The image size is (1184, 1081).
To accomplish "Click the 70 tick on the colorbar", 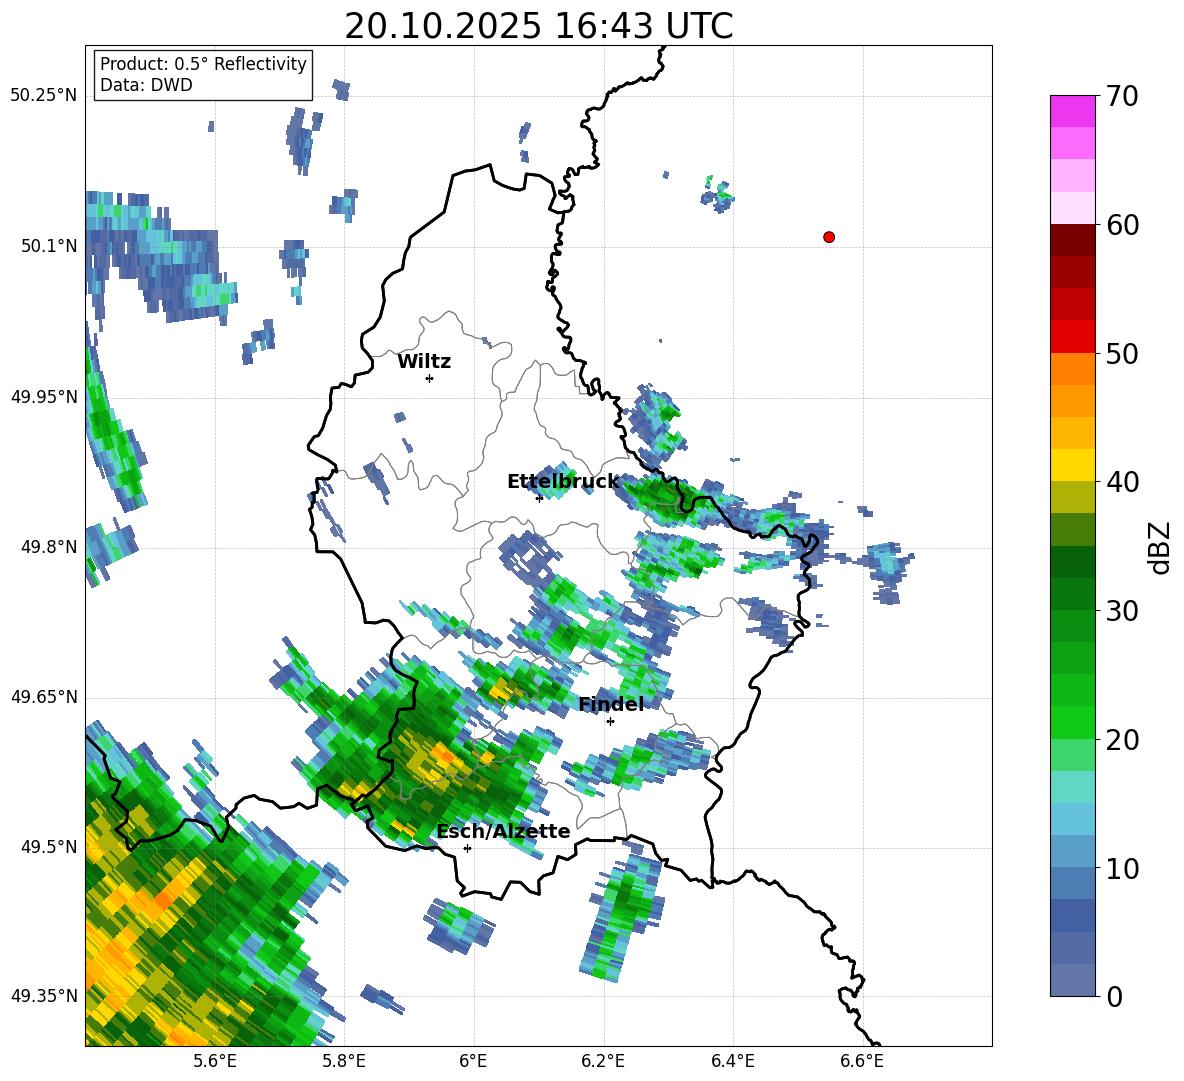I will point(1122,96).
